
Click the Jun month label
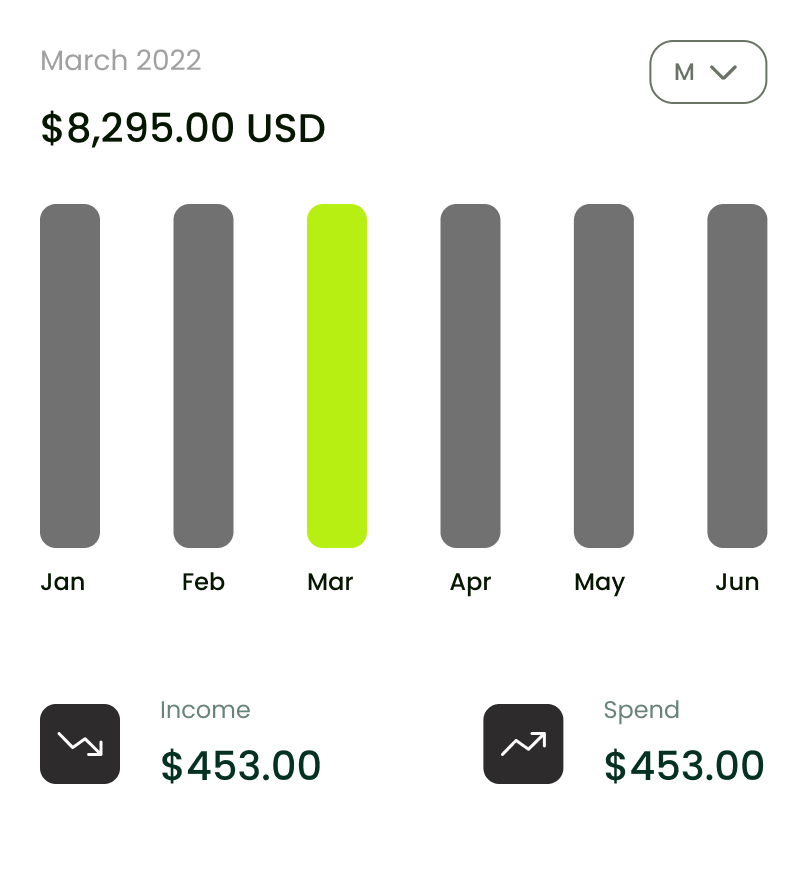[x=737, y=582]
